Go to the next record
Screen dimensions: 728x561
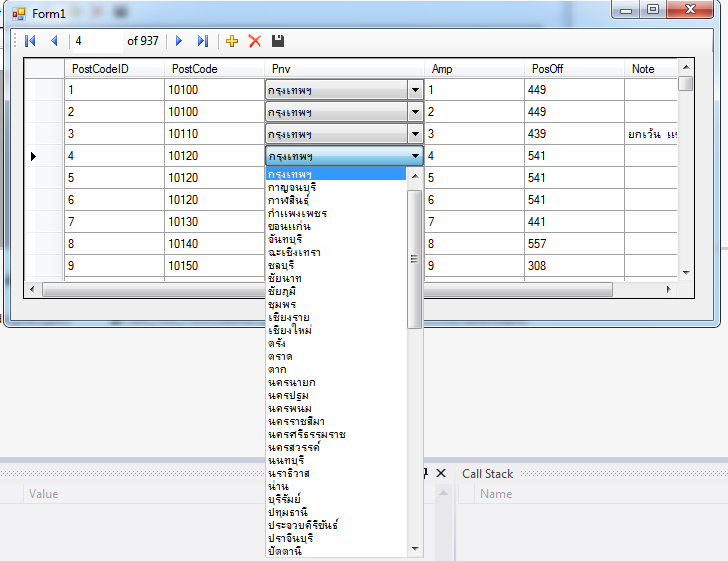point(179,41)
